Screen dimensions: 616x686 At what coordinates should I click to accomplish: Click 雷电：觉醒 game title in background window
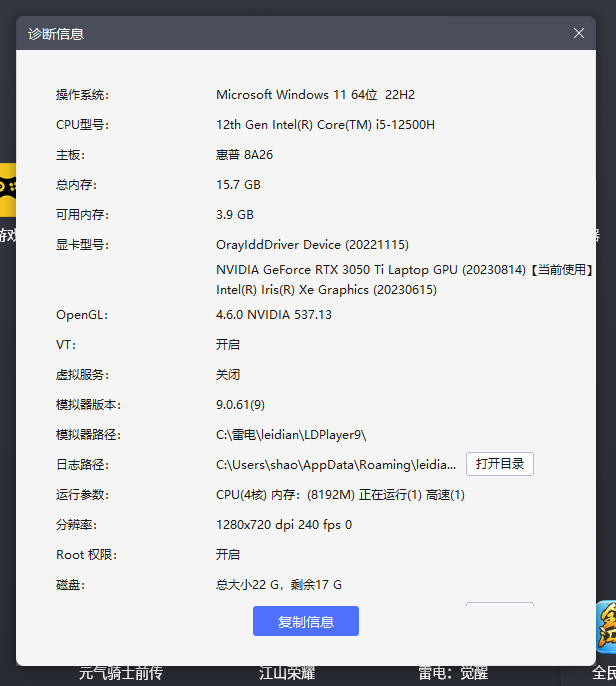[x=453, y=674]
